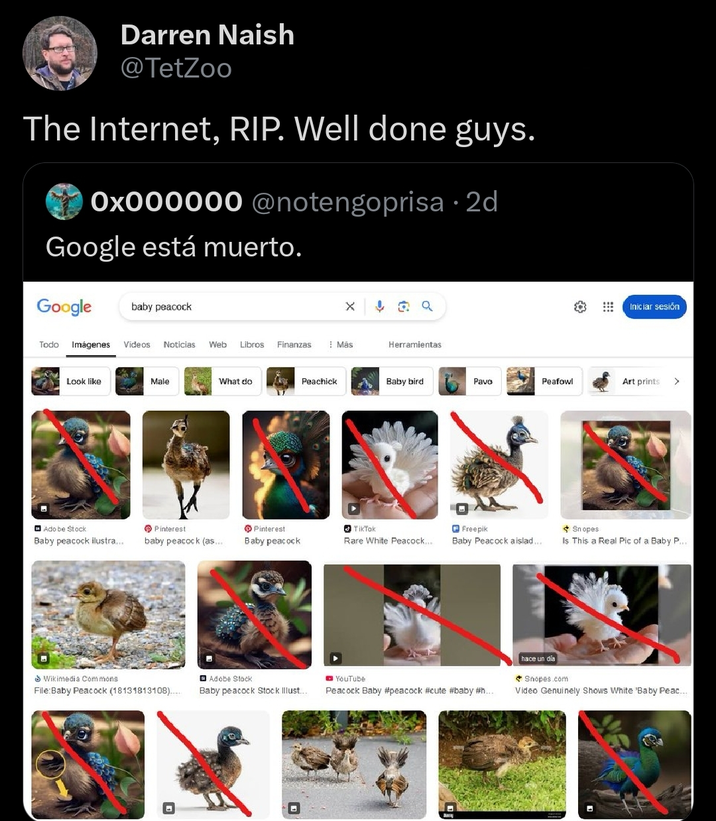Screen dimensions: 716x821
Task: Open the @notengoprisa handle link
Action: click(x=346, y=201)
